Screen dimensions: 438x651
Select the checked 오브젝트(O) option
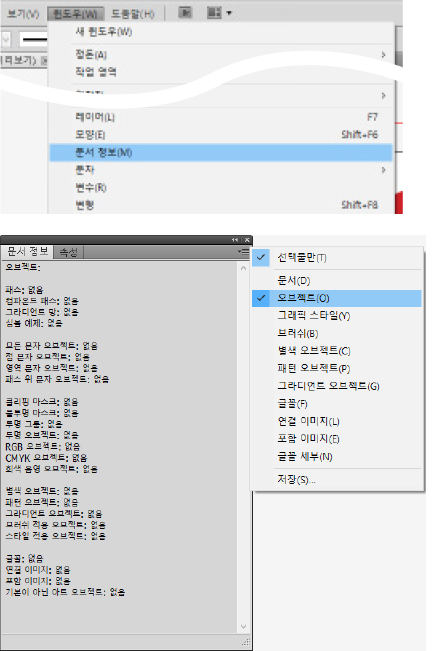point(337,298)
